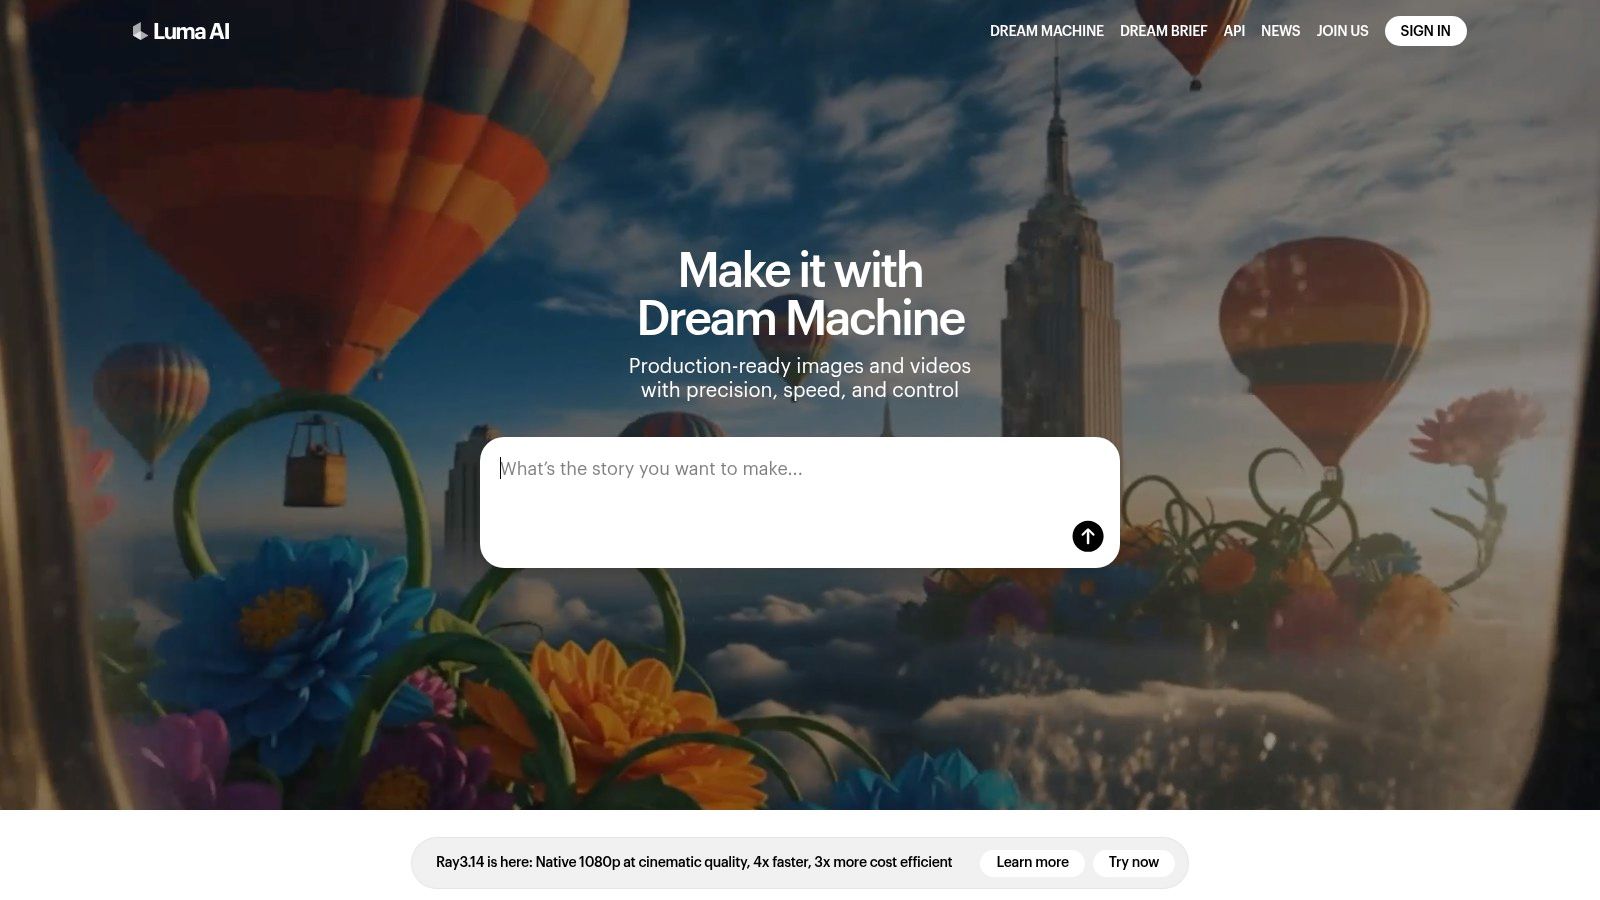This screenshot has height=900, width=1600.
Task: Open the Dream Brief page
Action: pos(1164,31)
